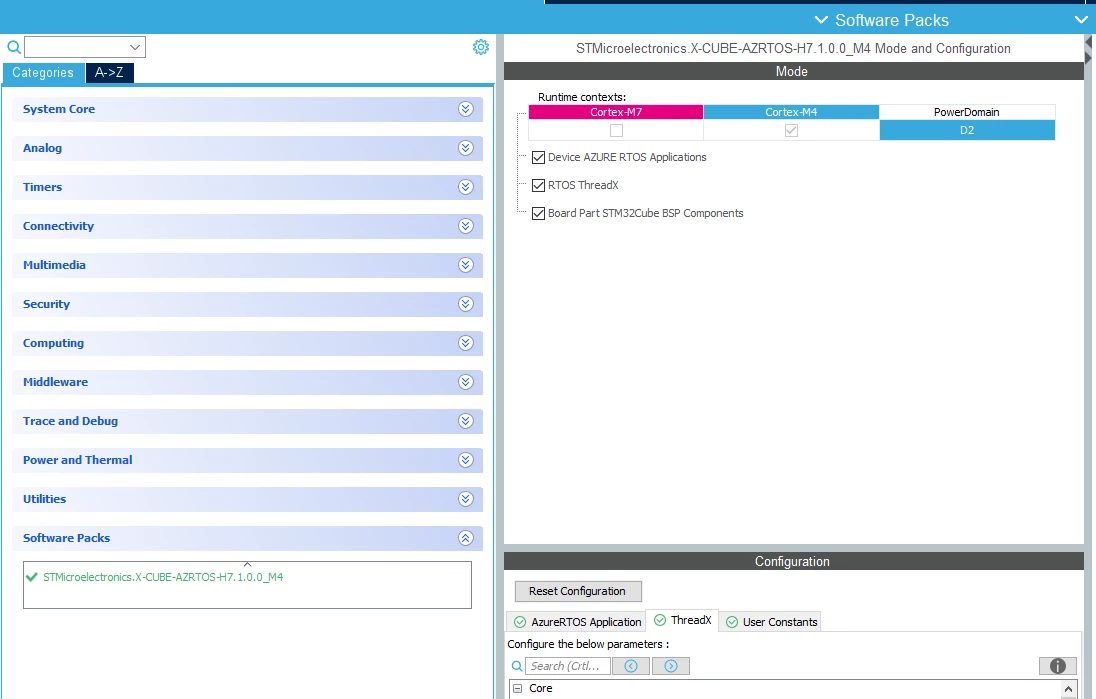This screenshot has height=699, width=1096.
Task: Click the small up arrow above pack list
Action: (247, 563)
